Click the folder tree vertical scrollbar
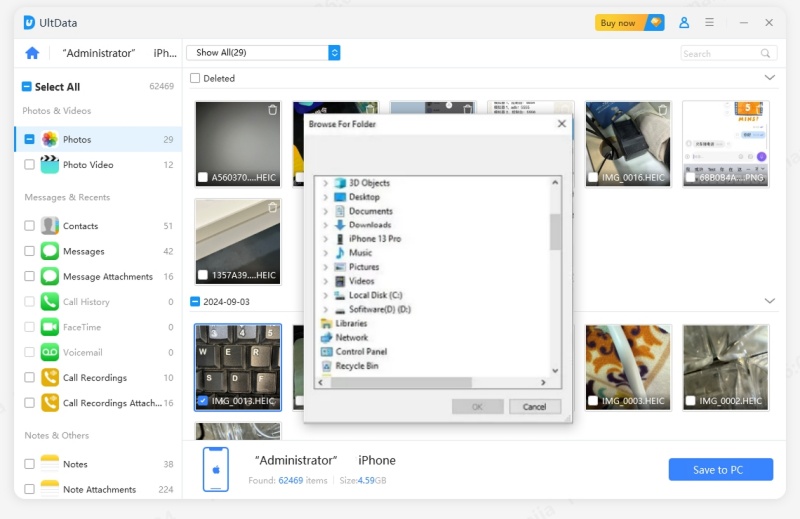This screenshot has height=519, width=800. (556, 230)
